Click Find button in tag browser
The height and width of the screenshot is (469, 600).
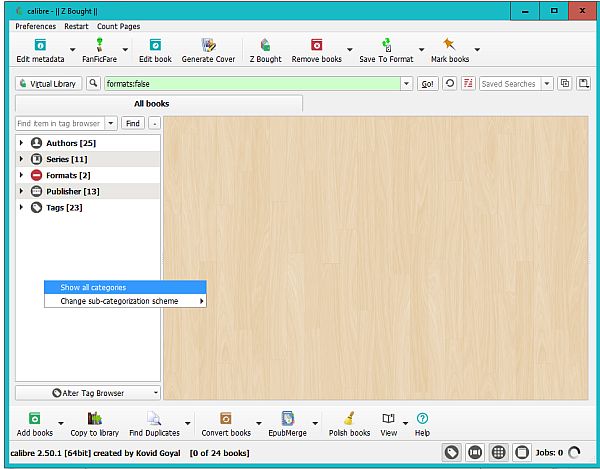(133, 123)
